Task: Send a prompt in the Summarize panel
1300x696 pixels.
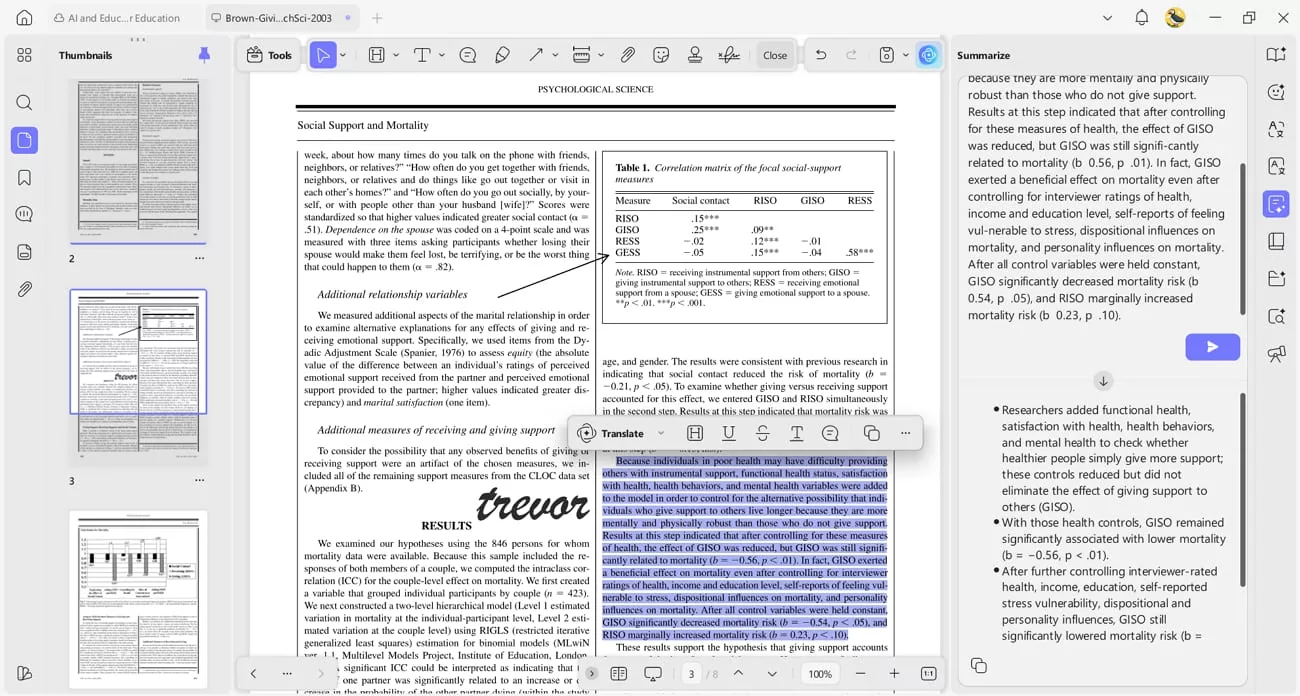Action: (1212, 346)
